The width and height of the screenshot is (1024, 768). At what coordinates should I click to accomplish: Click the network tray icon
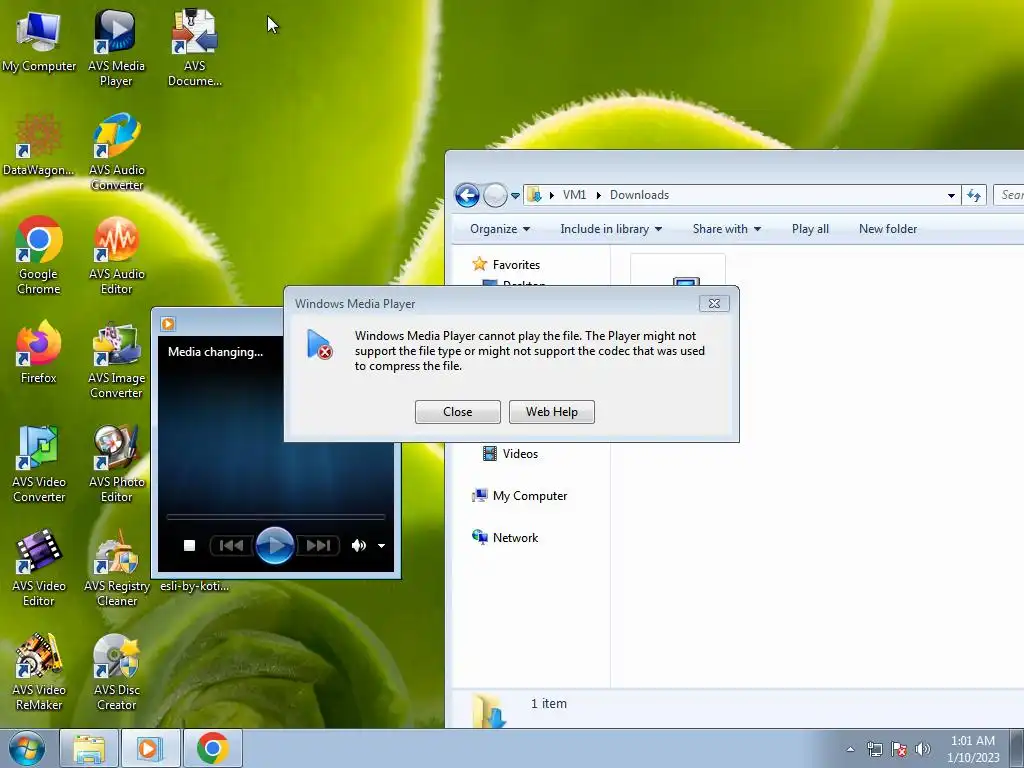(874, 749)
